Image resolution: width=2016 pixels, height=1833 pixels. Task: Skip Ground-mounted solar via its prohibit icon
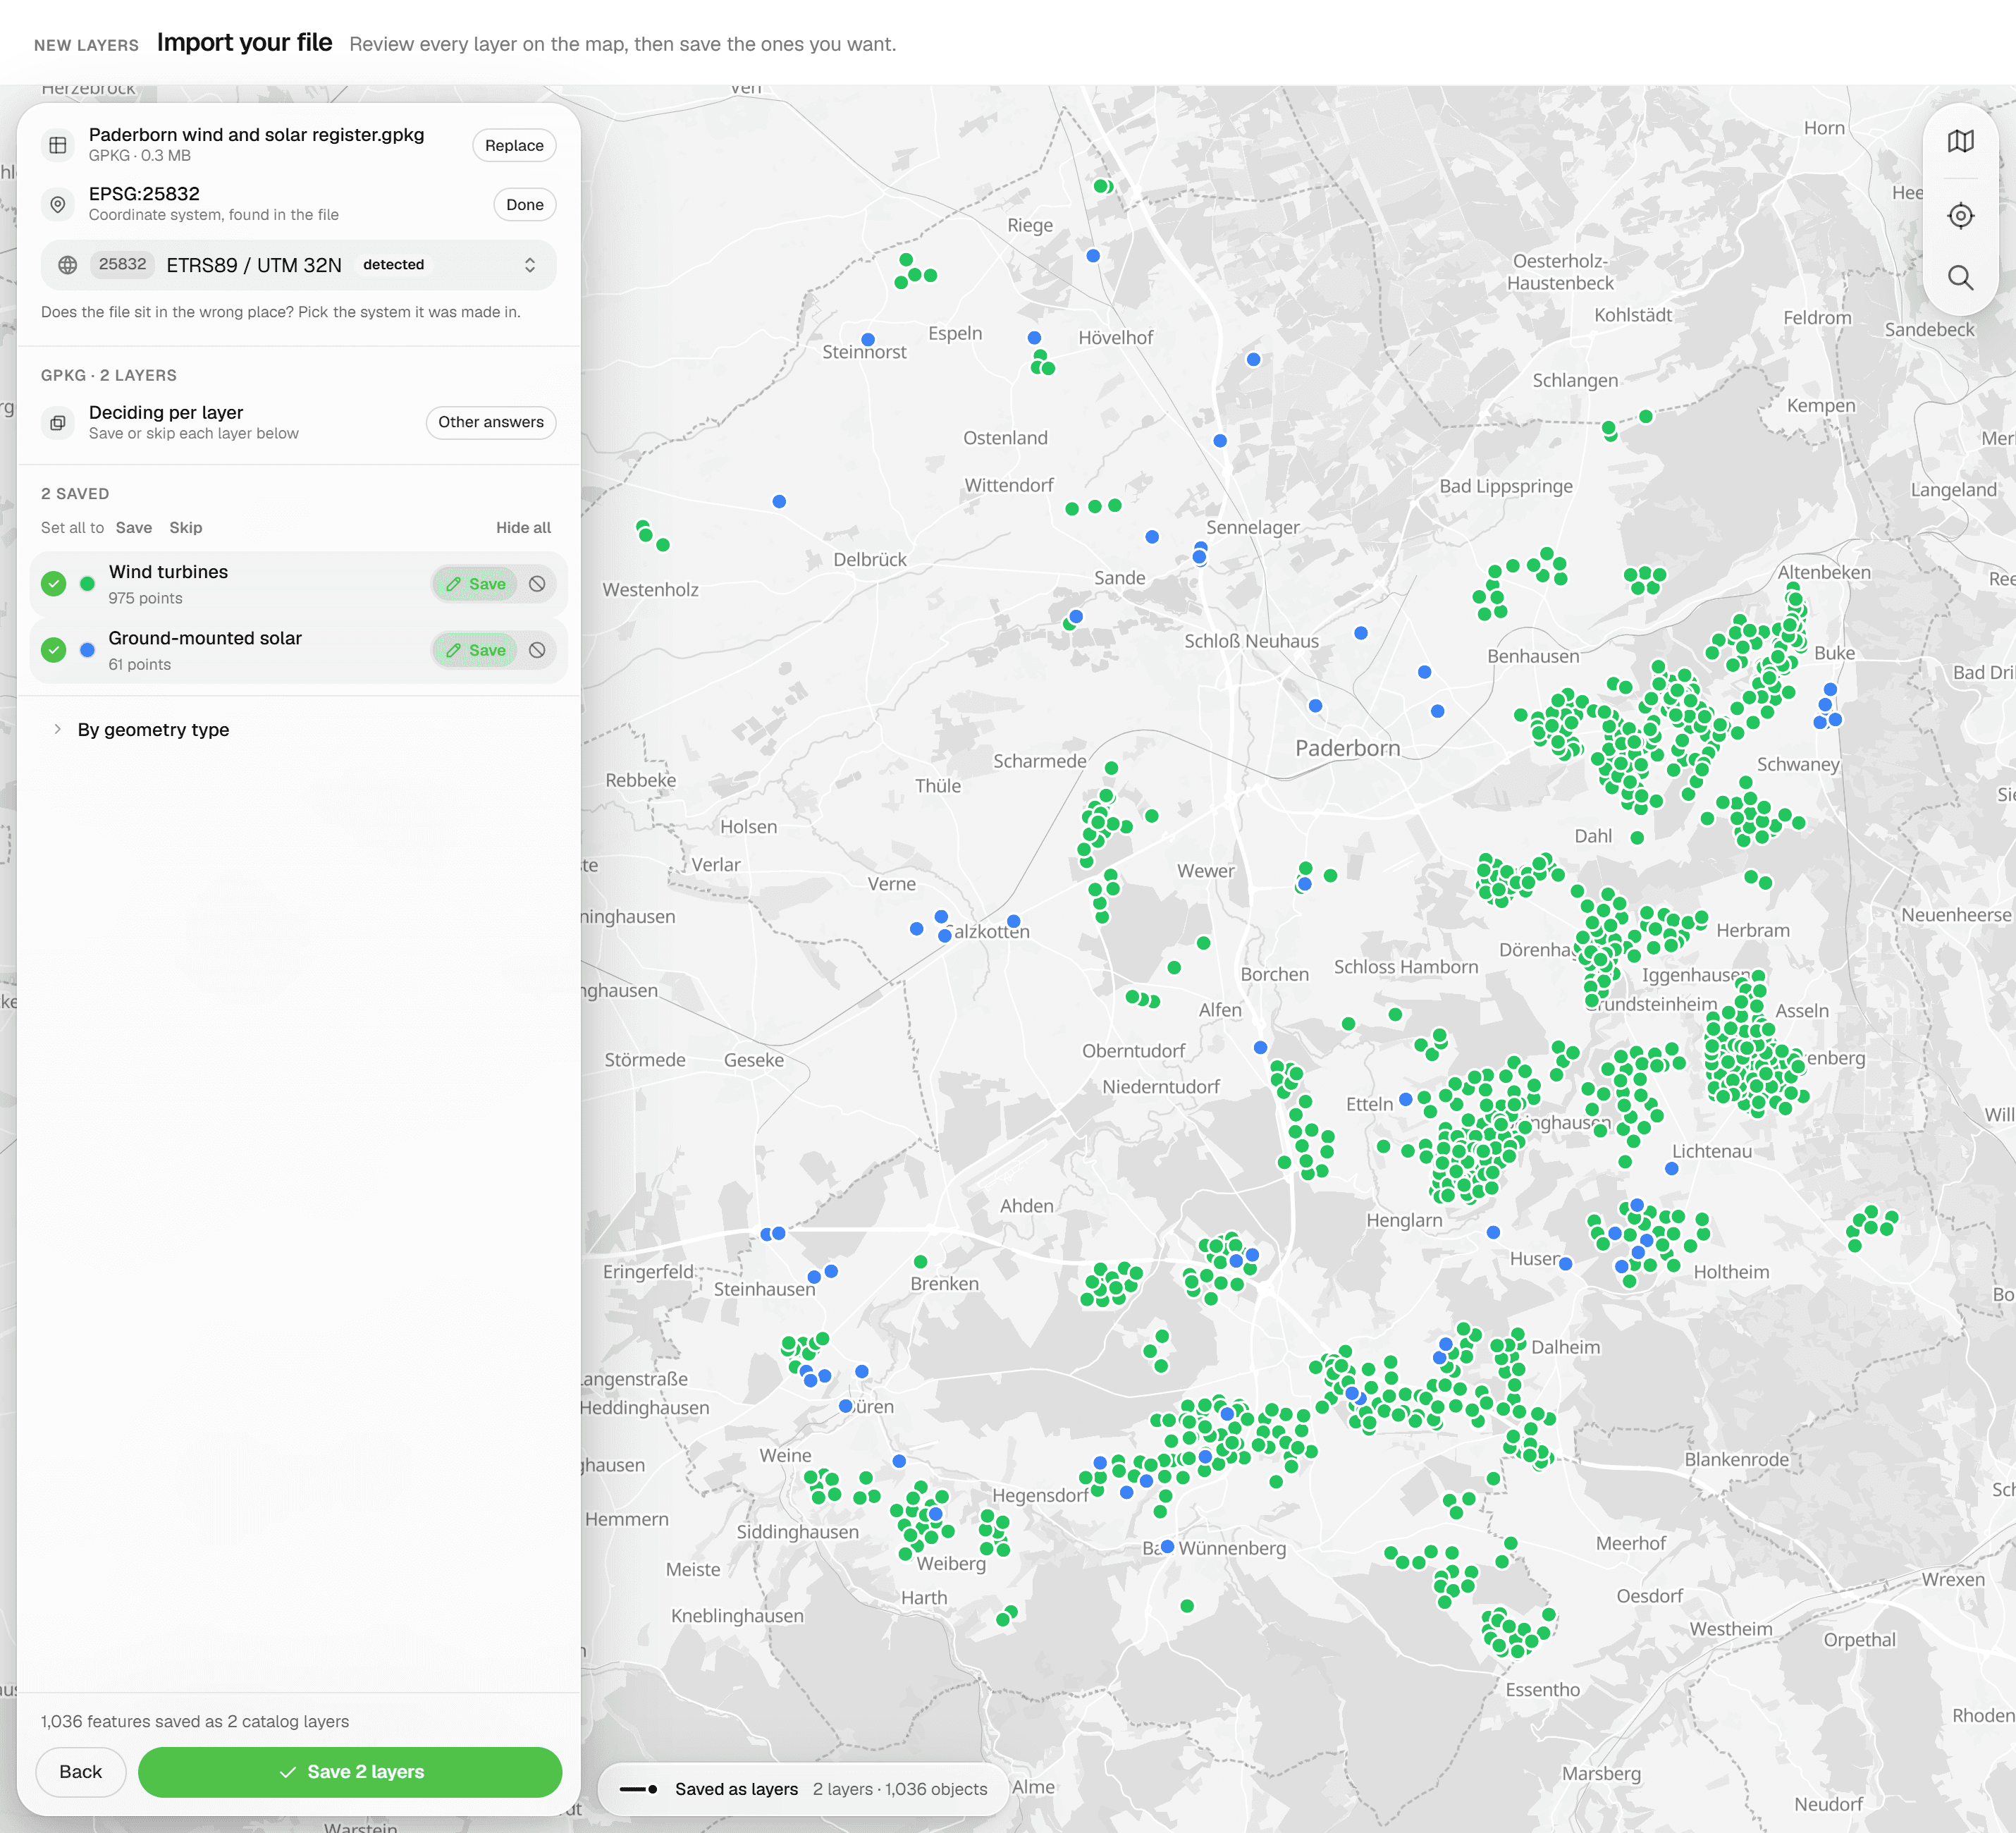(x=537, y=650)
